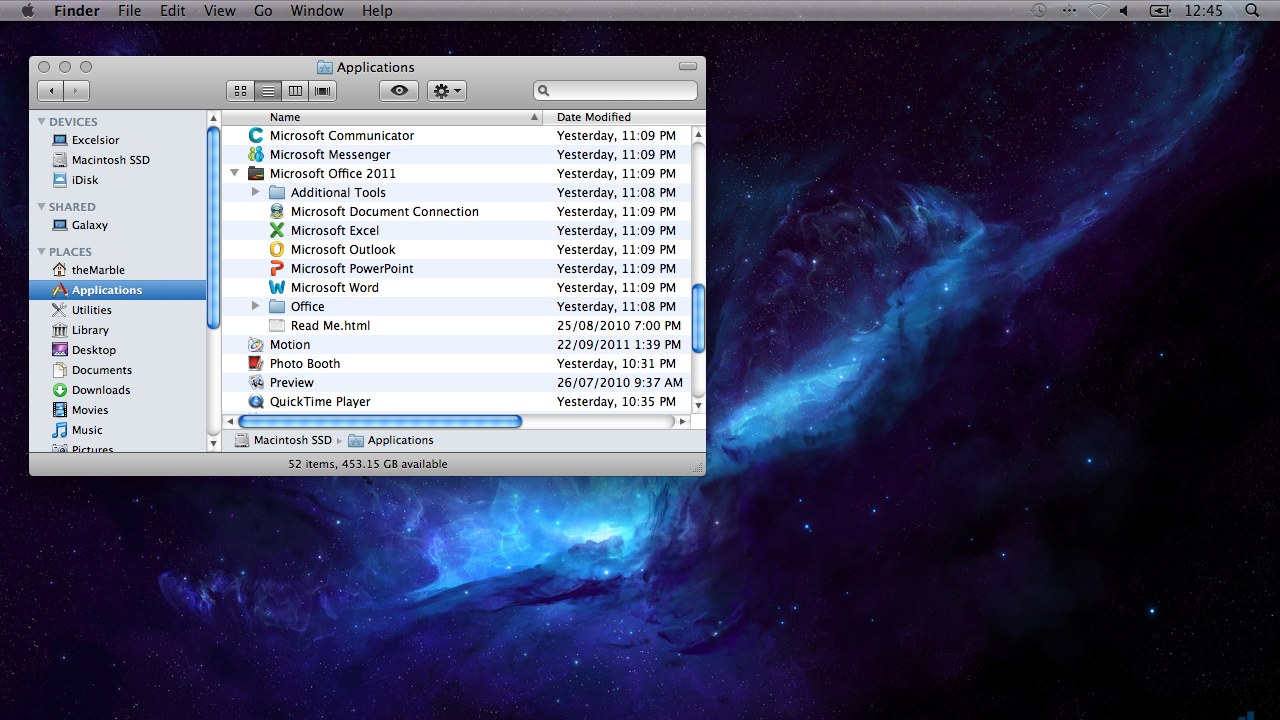Image resolution: width=1280 pixels, height=720 pixels.
Task: Expand the Office subfolder
Action: click(256, 306)
